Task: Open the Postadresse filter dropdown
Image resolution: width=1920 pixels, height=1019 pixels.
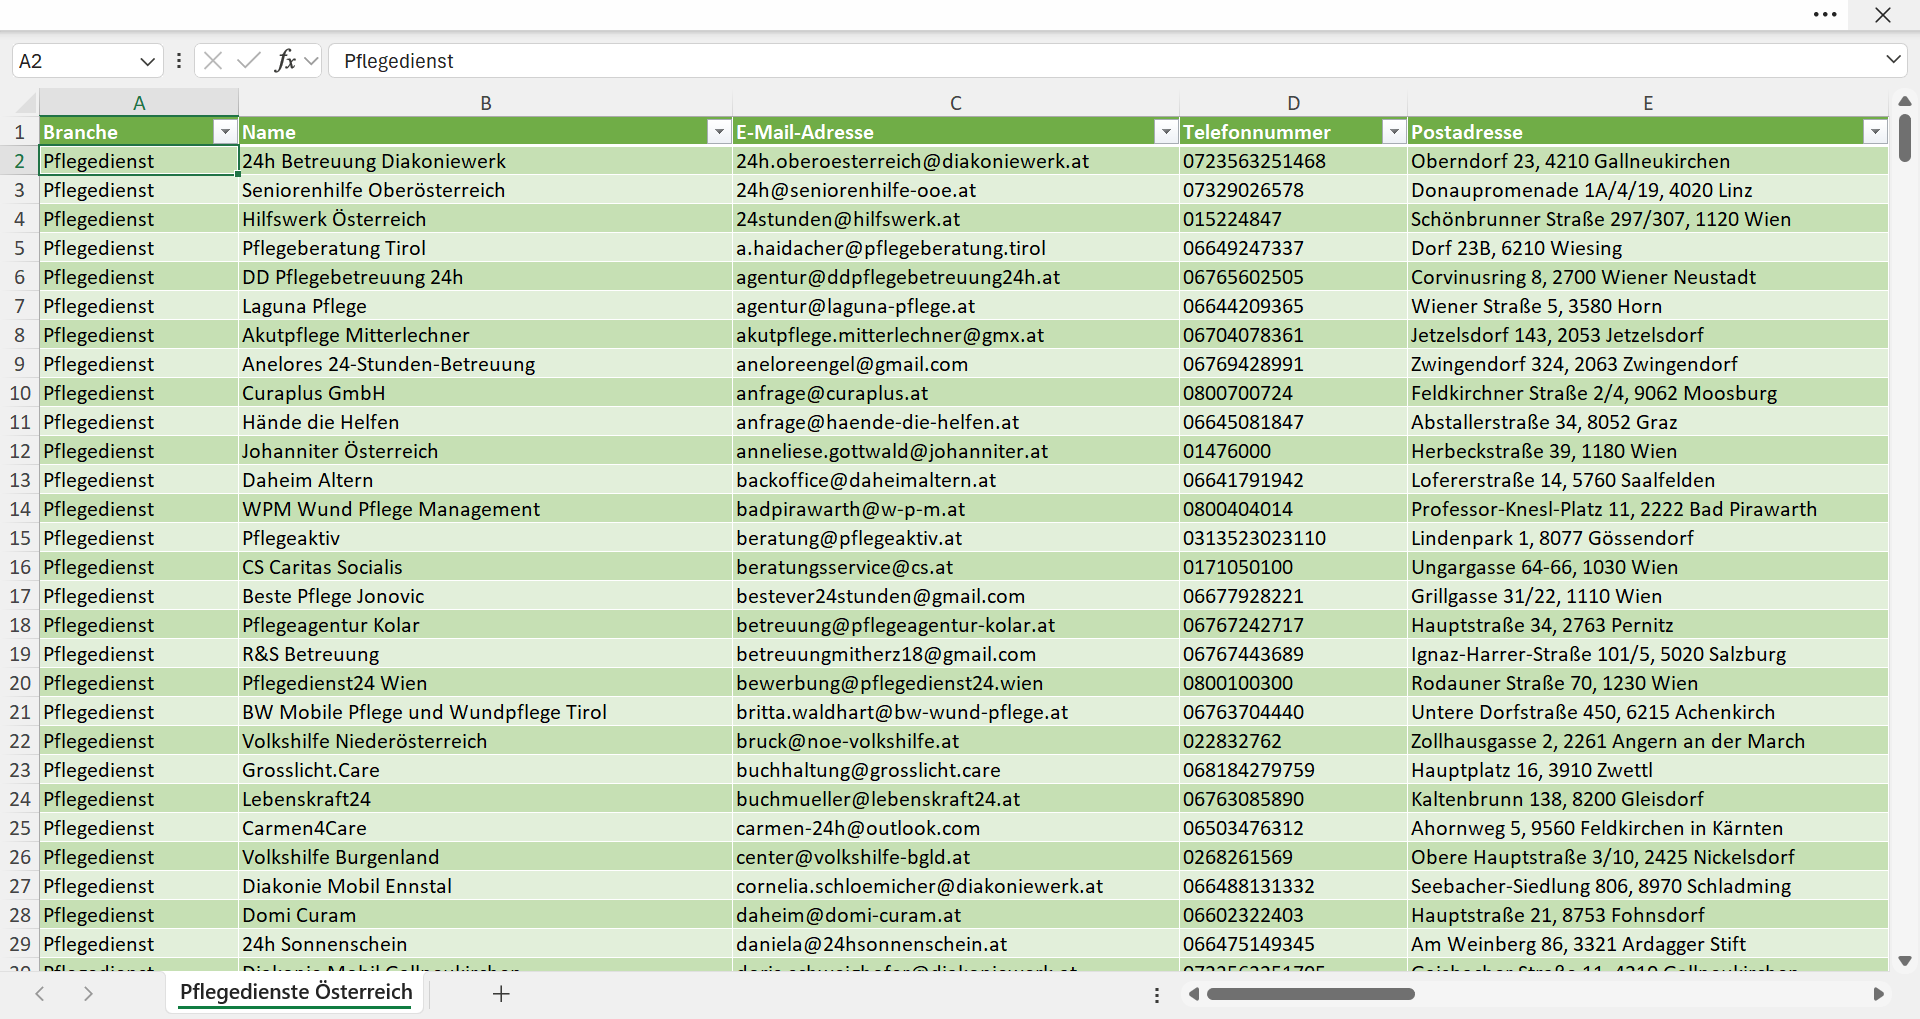Action: click(x=1875, y=132)
